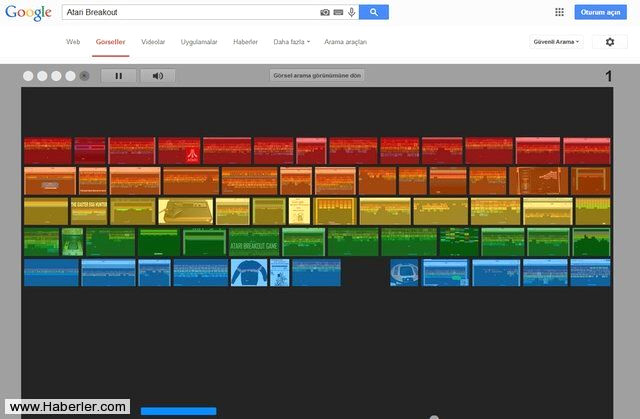Open the Uygulamalar tab
640x419 pixels.
pos(199,42)
